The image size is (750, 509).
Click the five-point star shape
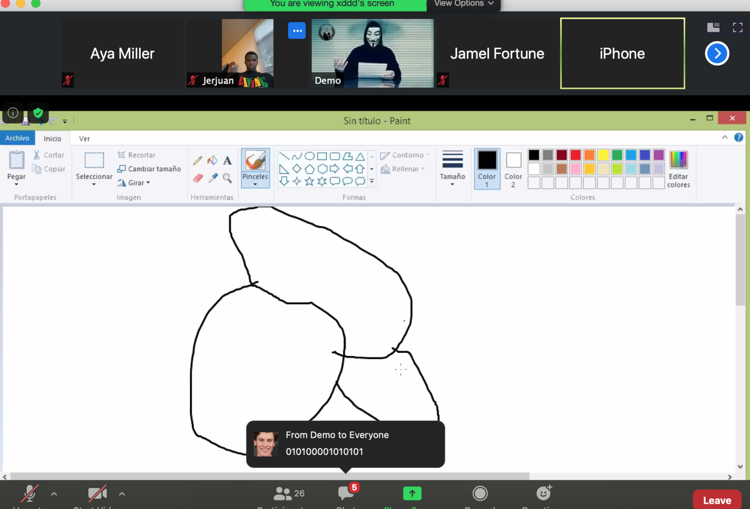[309, 181]
